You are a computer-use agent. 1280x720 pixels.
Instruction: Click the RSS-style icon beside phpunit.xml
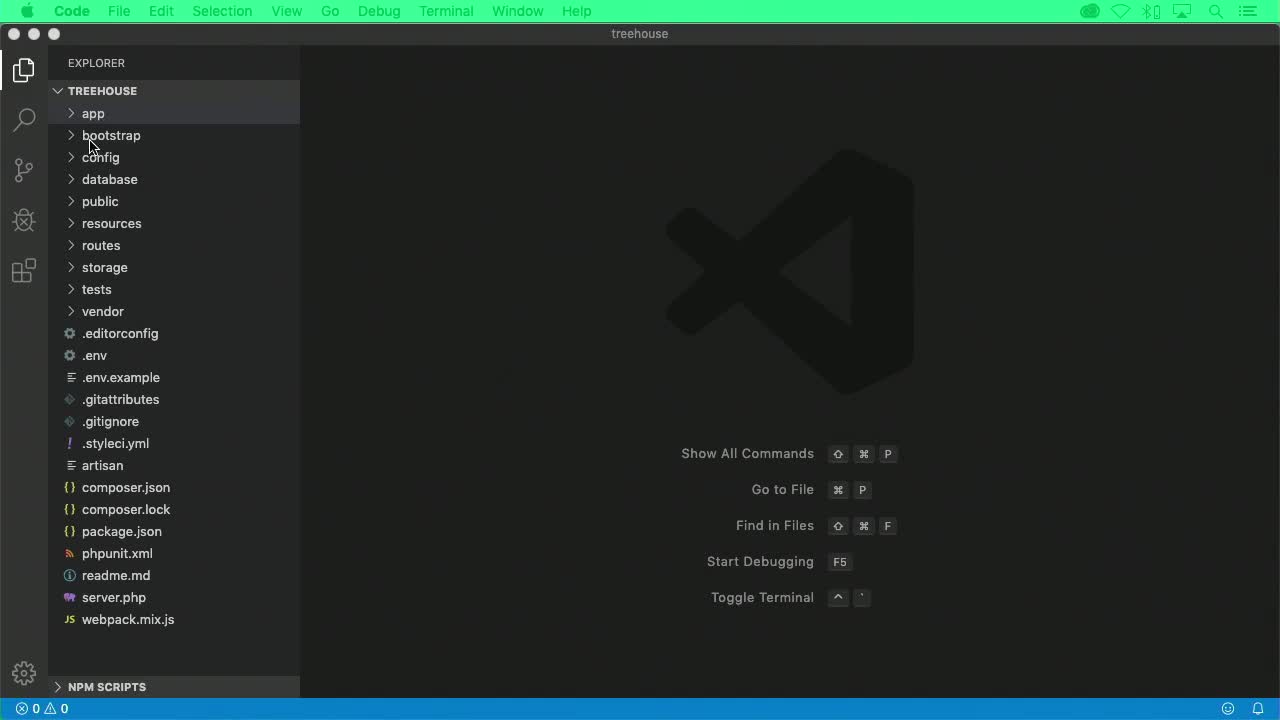point(70,553)
